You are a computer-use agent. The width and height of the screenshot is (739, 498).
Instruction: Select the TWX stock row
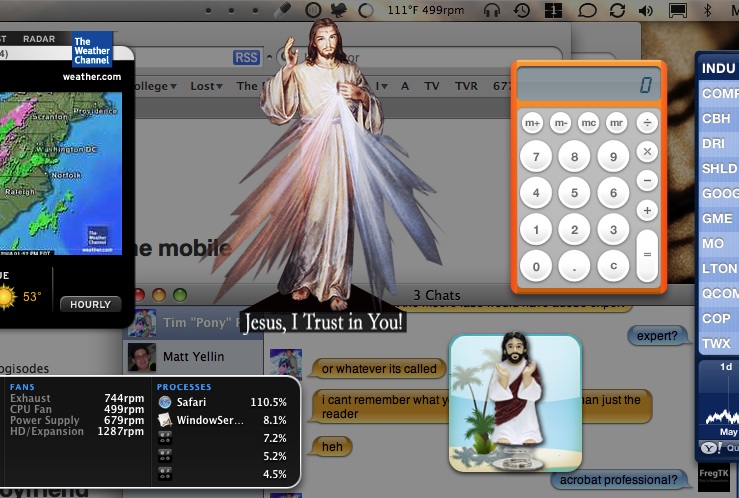[718, 343]
